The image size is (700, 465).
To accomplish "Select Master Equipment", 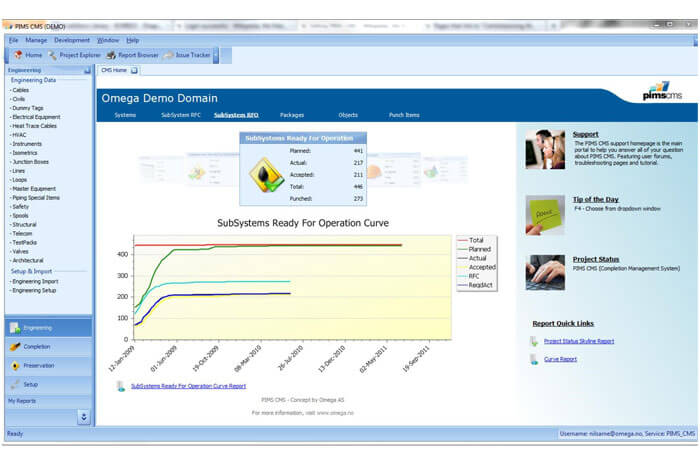I will [34, 188].
